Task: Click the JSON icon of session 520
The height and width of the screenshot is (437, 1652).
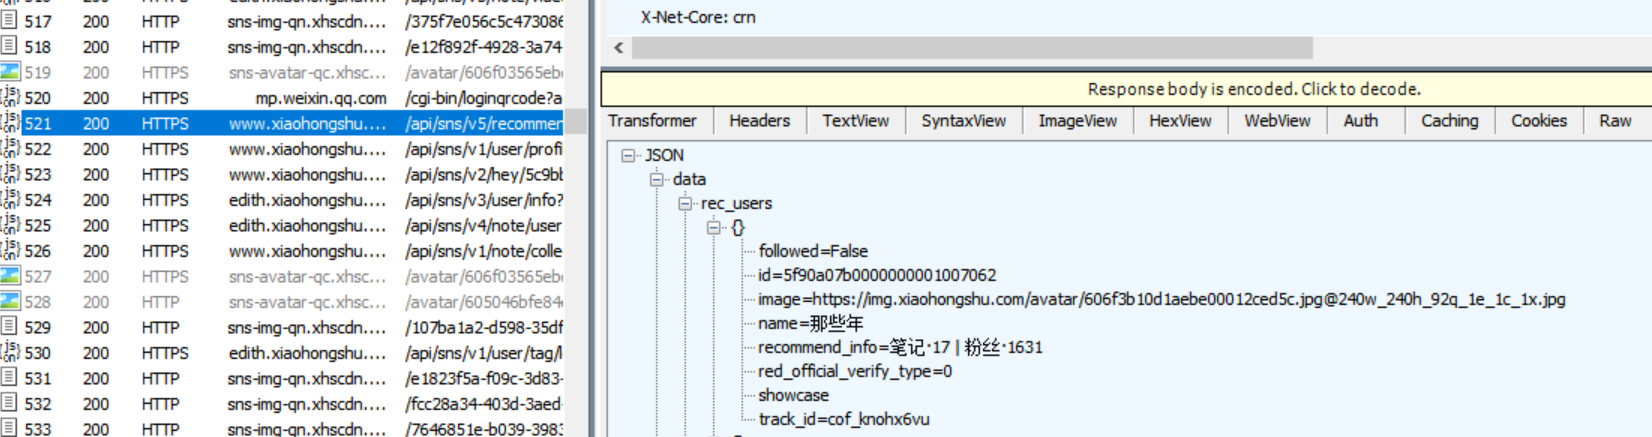Action: click(x=10, y=97)
